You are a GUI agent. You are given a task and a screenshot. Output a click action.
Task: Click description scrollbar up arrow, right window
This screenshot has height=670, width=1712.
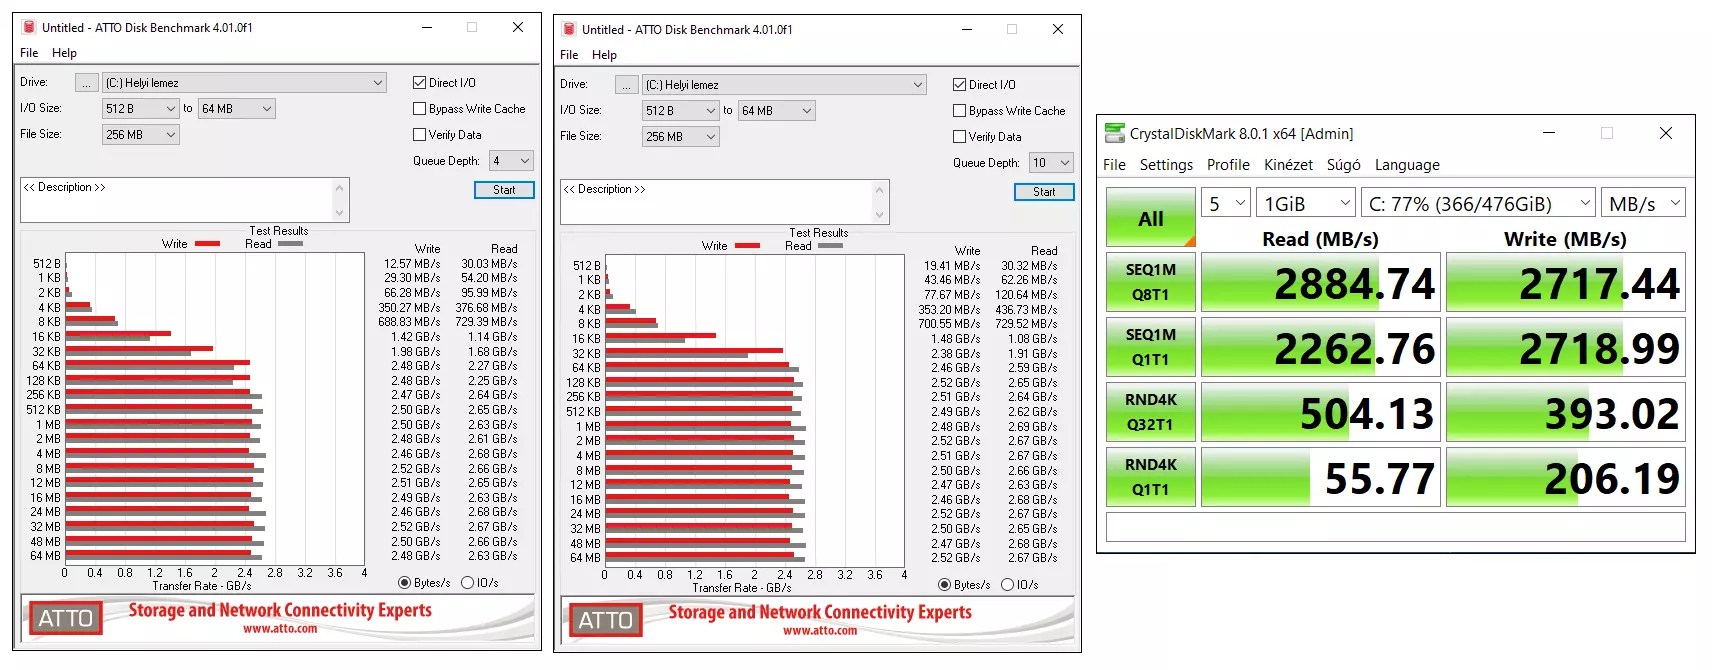tap(880, 190)
